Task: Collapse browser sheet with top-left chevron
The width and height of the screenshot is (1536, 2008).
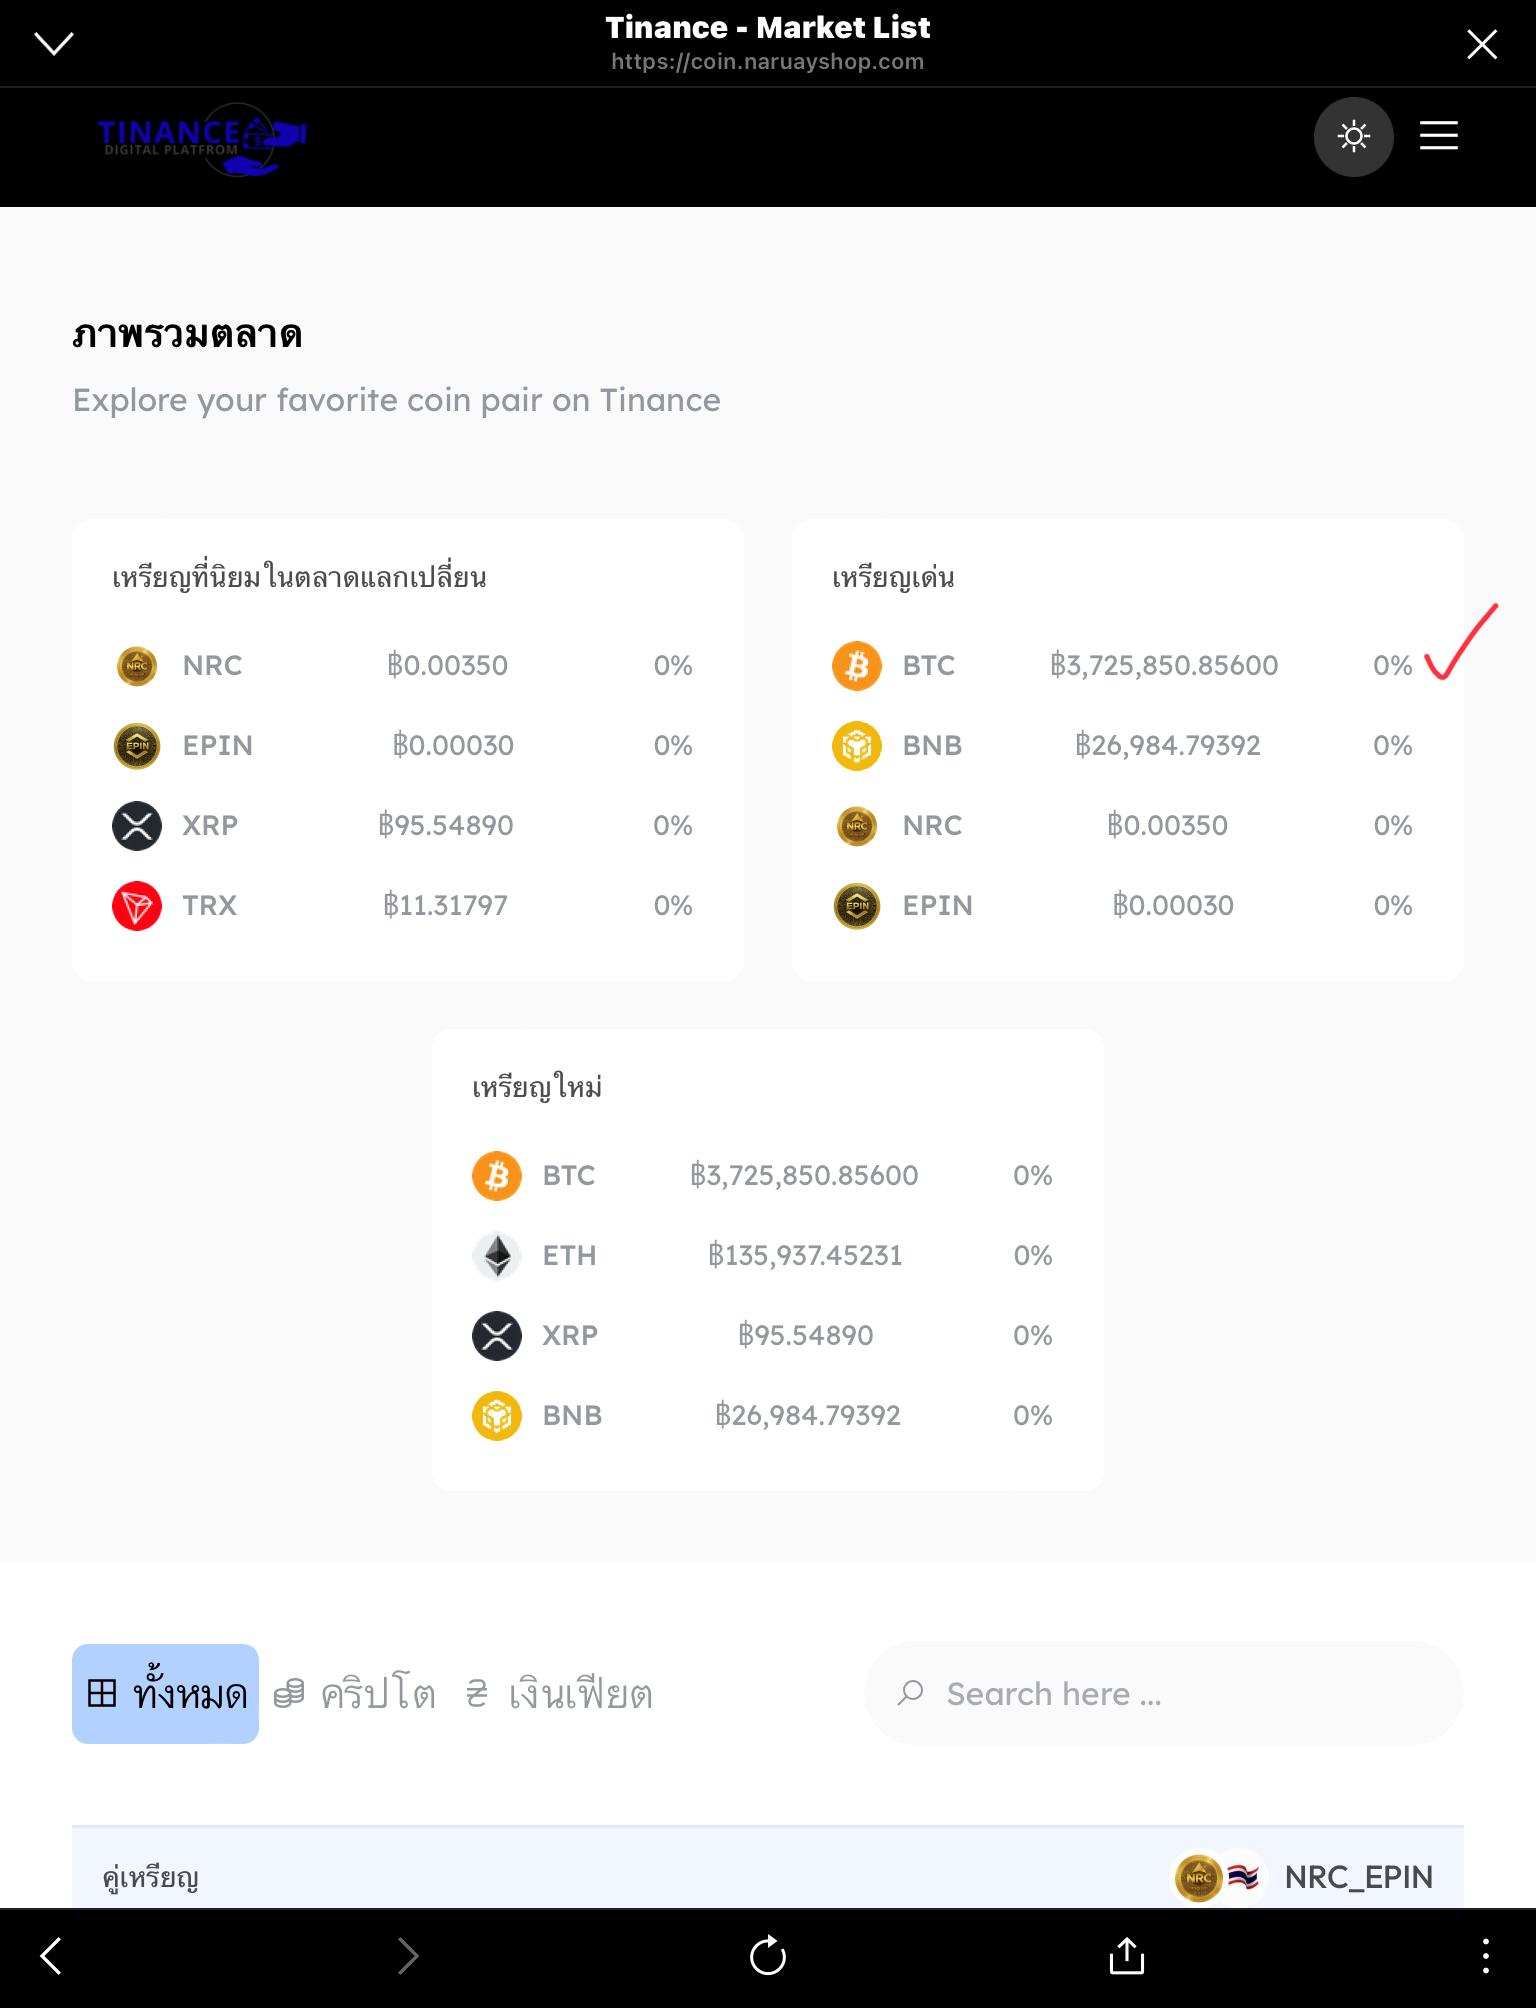Action: [54, 43]
